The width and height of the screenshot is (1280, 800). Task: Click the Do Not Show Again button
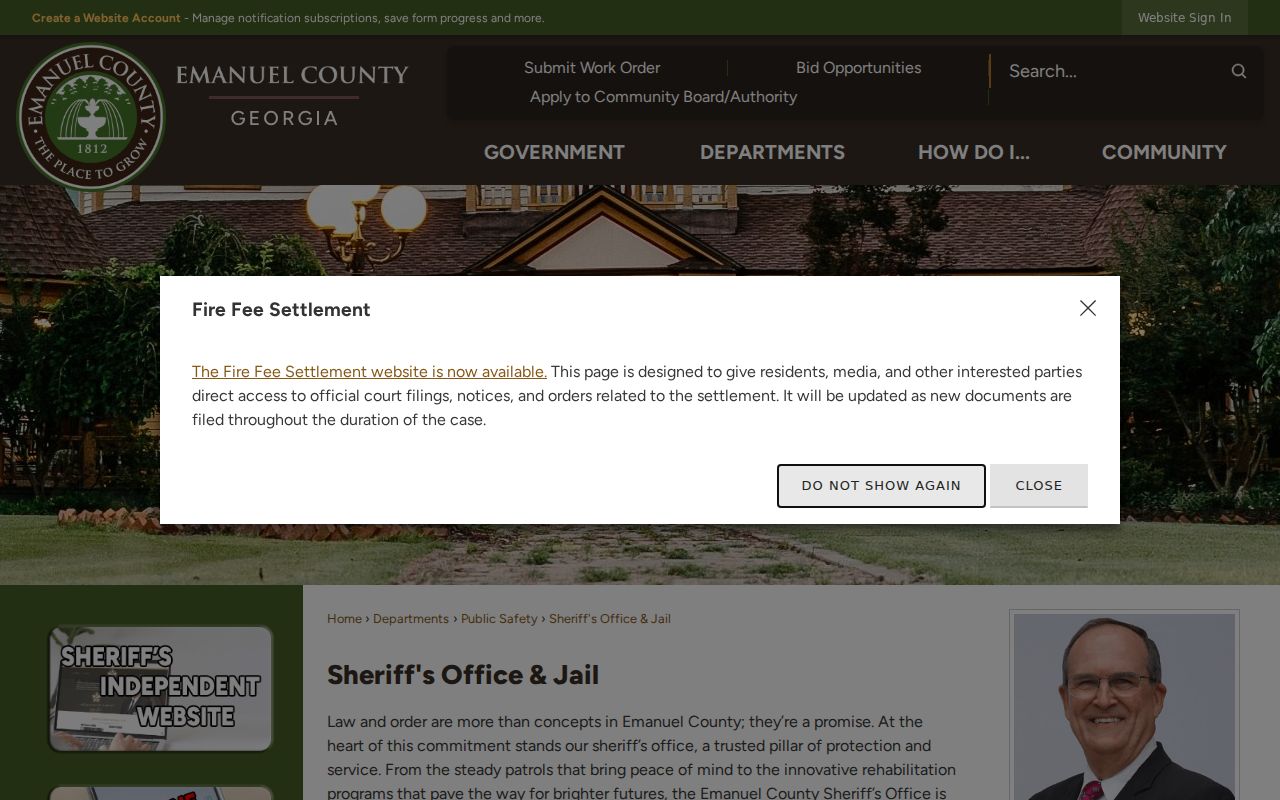pos(881,485)
